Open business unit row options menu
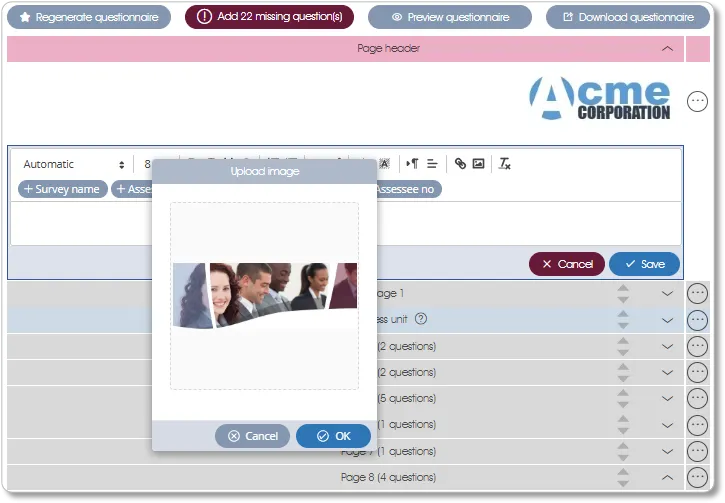725x503 pixels. 697,320
